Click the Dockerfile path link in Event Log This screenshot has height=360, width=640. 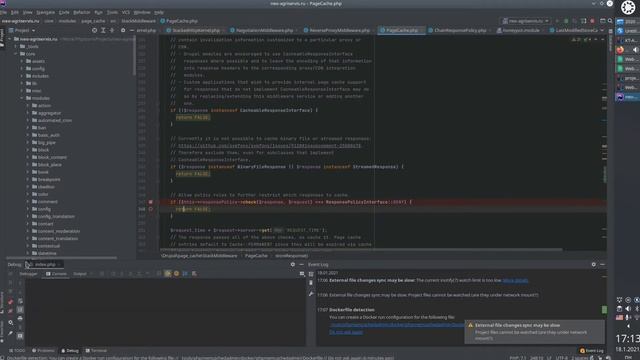[397, 325]
